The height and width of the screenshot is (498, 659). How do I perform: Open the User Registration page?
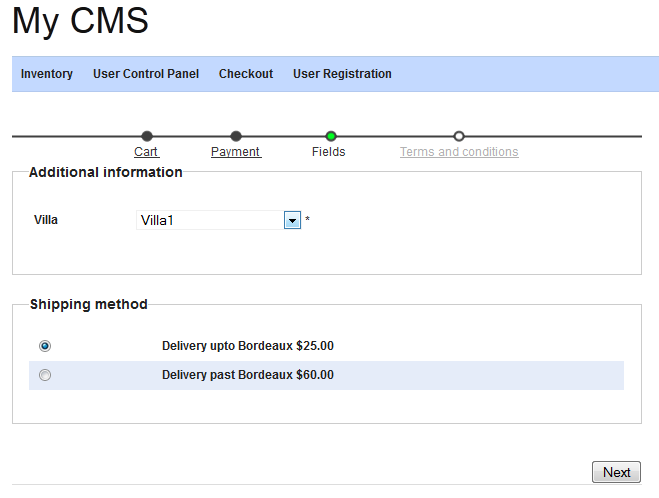pos(342,74)
